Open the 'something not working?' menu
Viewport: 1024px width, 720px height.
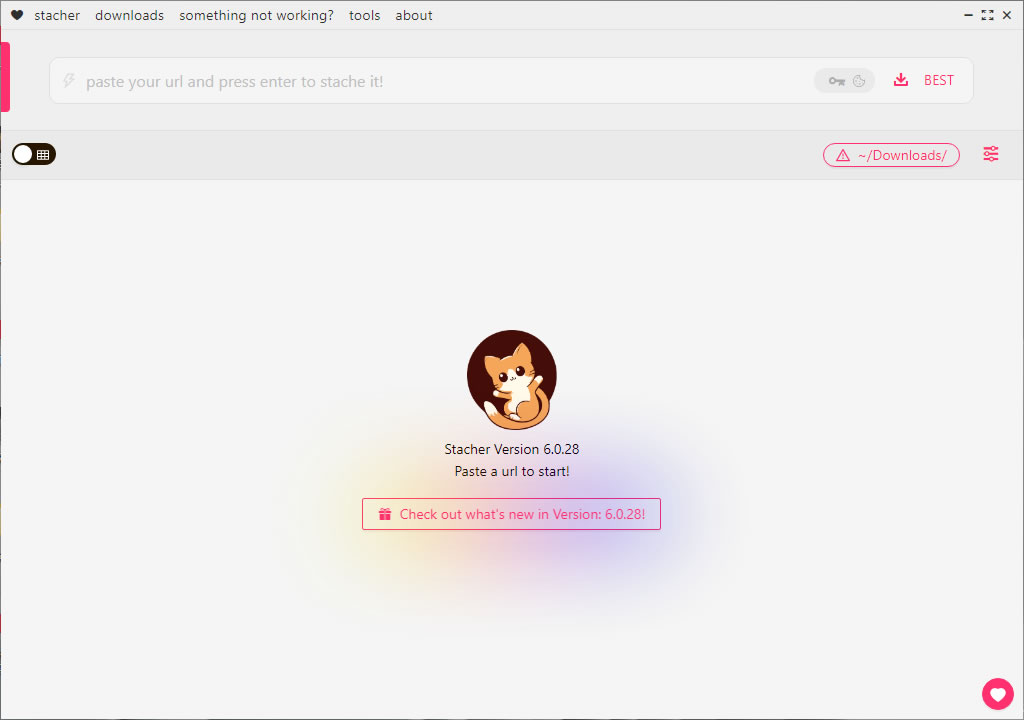tap(256, 15)
